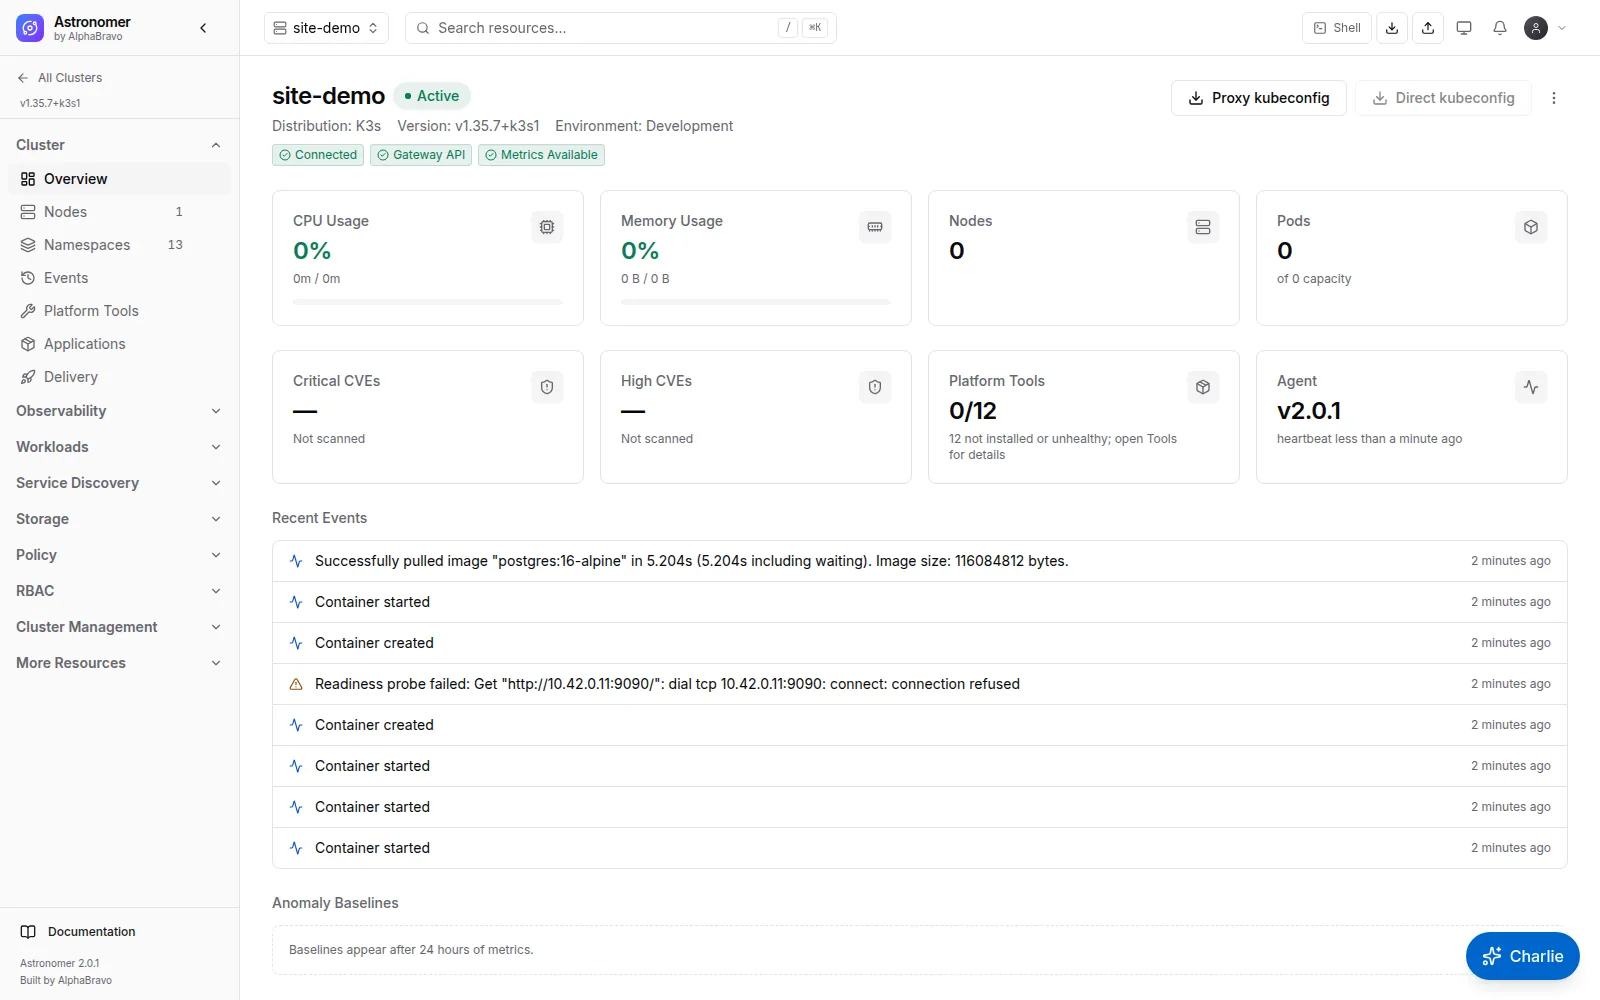Go to Nodes in the sidebar
Screen dimensions: 1600x1000
[119, 212]
